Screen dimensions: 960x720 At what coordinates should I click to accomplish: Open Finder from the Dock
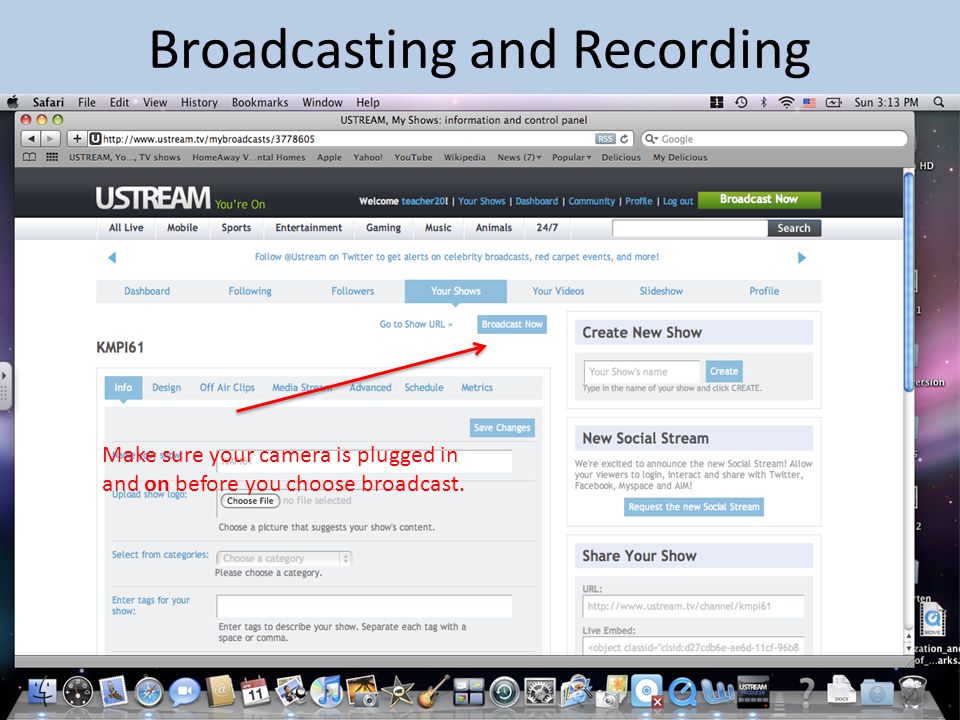[42, 692]
